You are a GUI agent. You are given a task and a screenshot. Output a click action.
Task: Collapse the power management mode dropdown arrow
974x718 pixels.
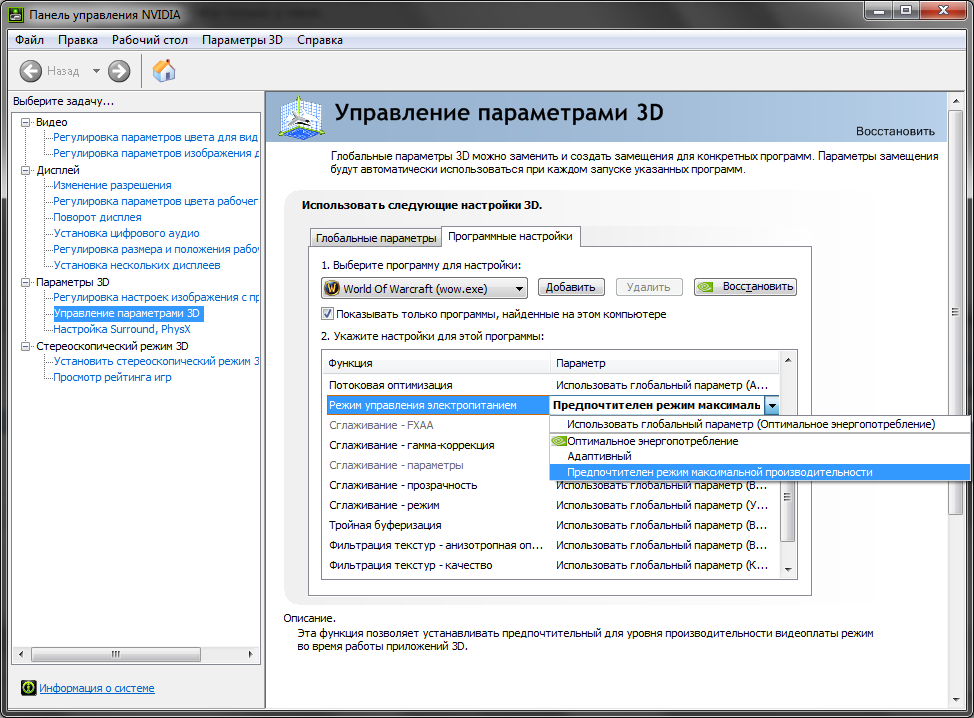coord(771,405)
